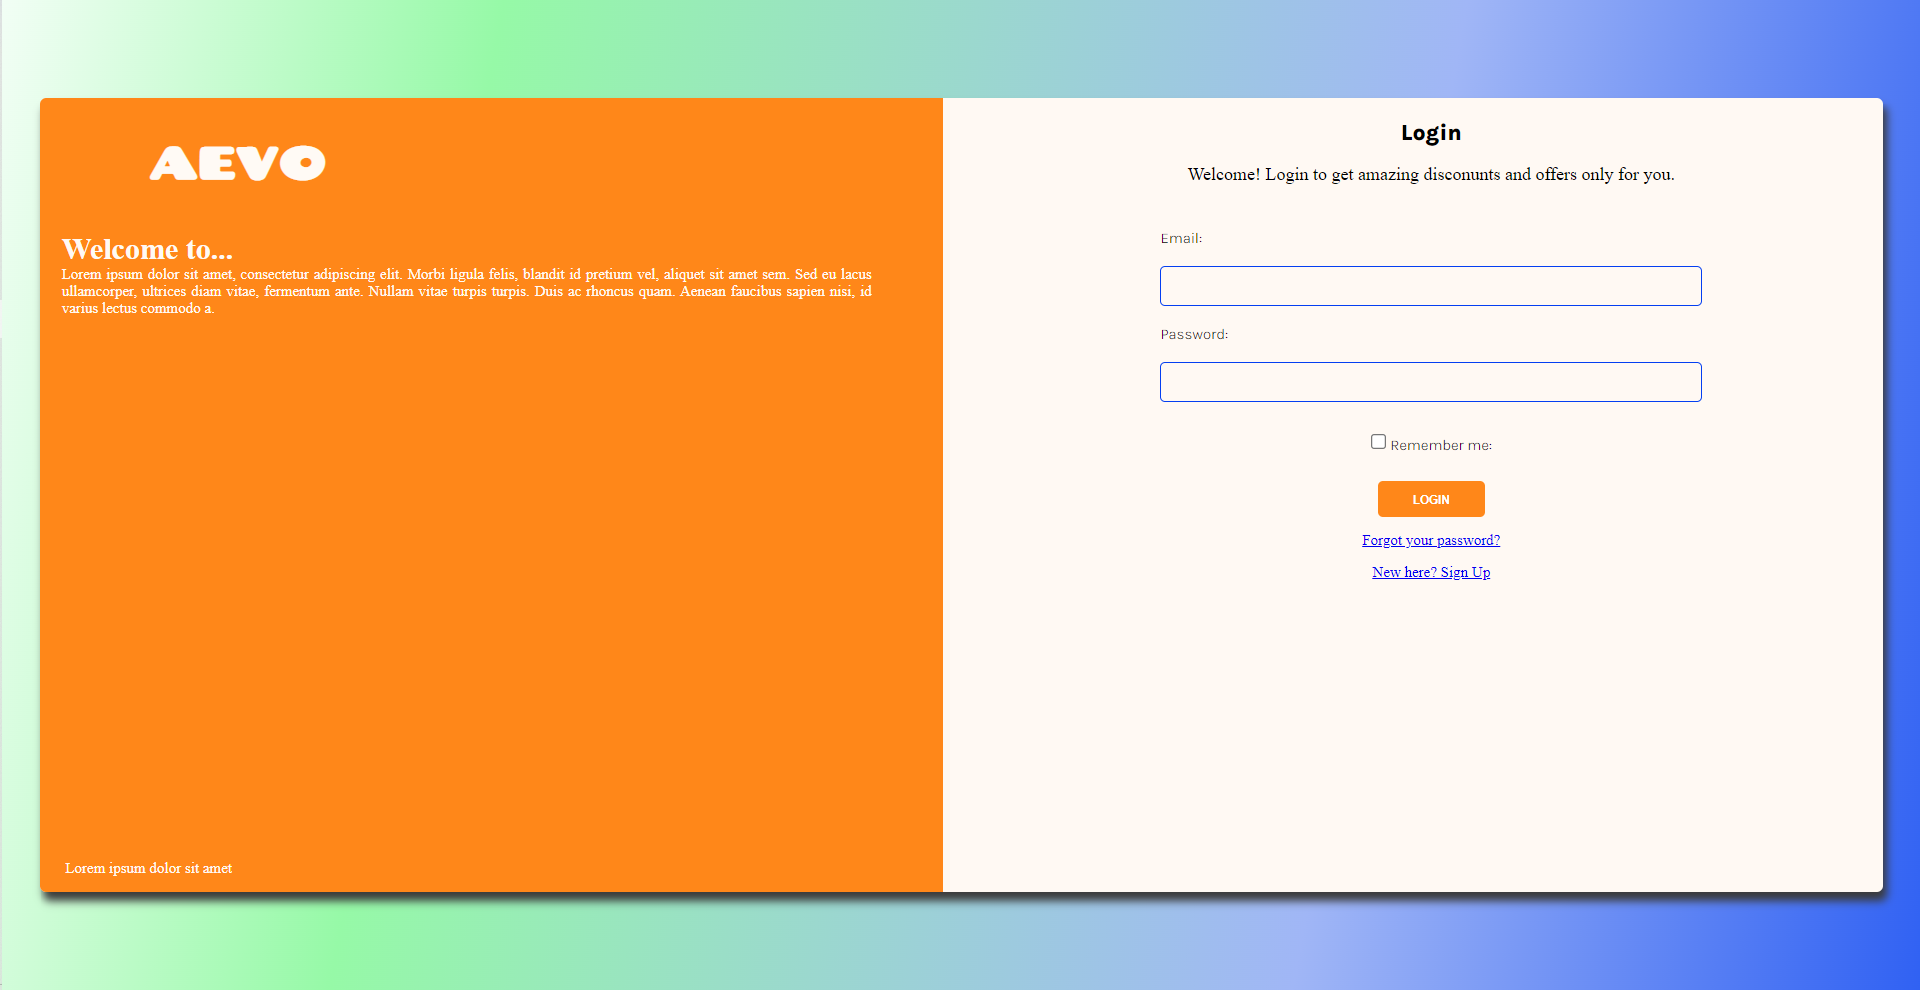The width and height of the screenshot is (1920, 990).
Task: Click the Welcome to... heading
Action: [x=147, y=249]
